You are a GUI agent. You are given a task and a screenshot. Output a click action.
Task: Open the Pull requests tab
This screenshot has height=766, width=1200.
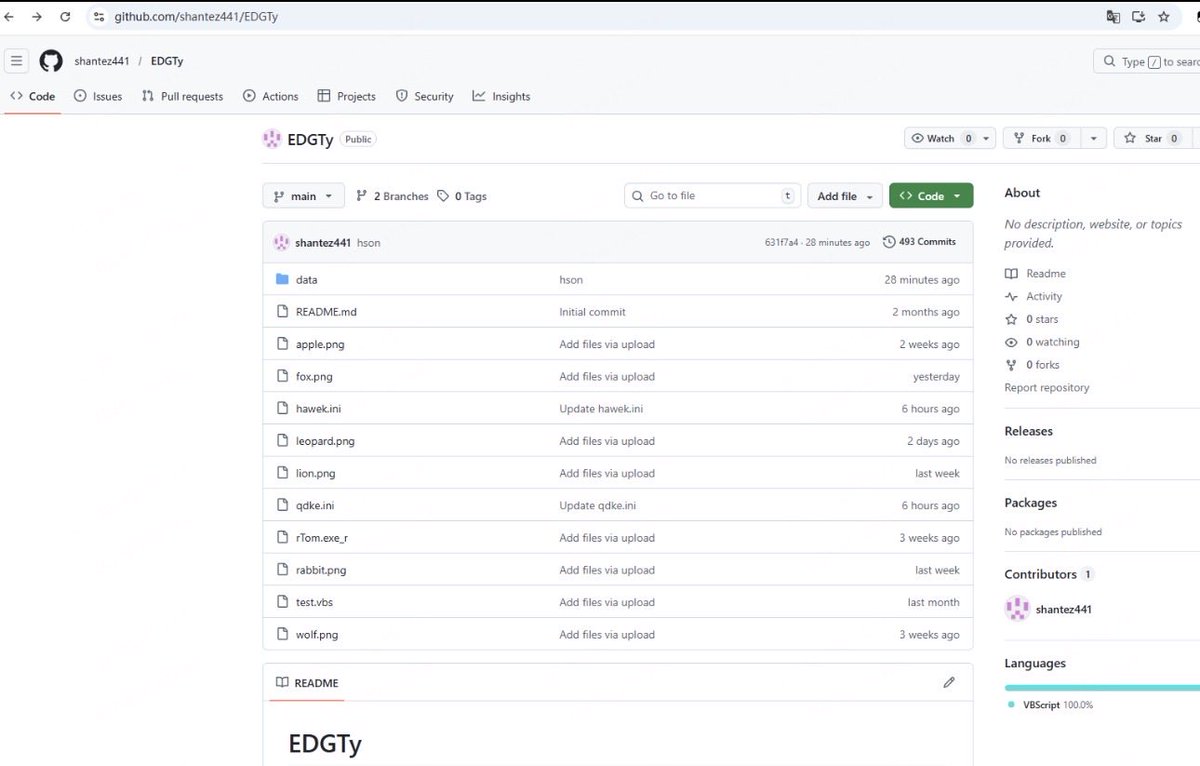pos(182,97)
